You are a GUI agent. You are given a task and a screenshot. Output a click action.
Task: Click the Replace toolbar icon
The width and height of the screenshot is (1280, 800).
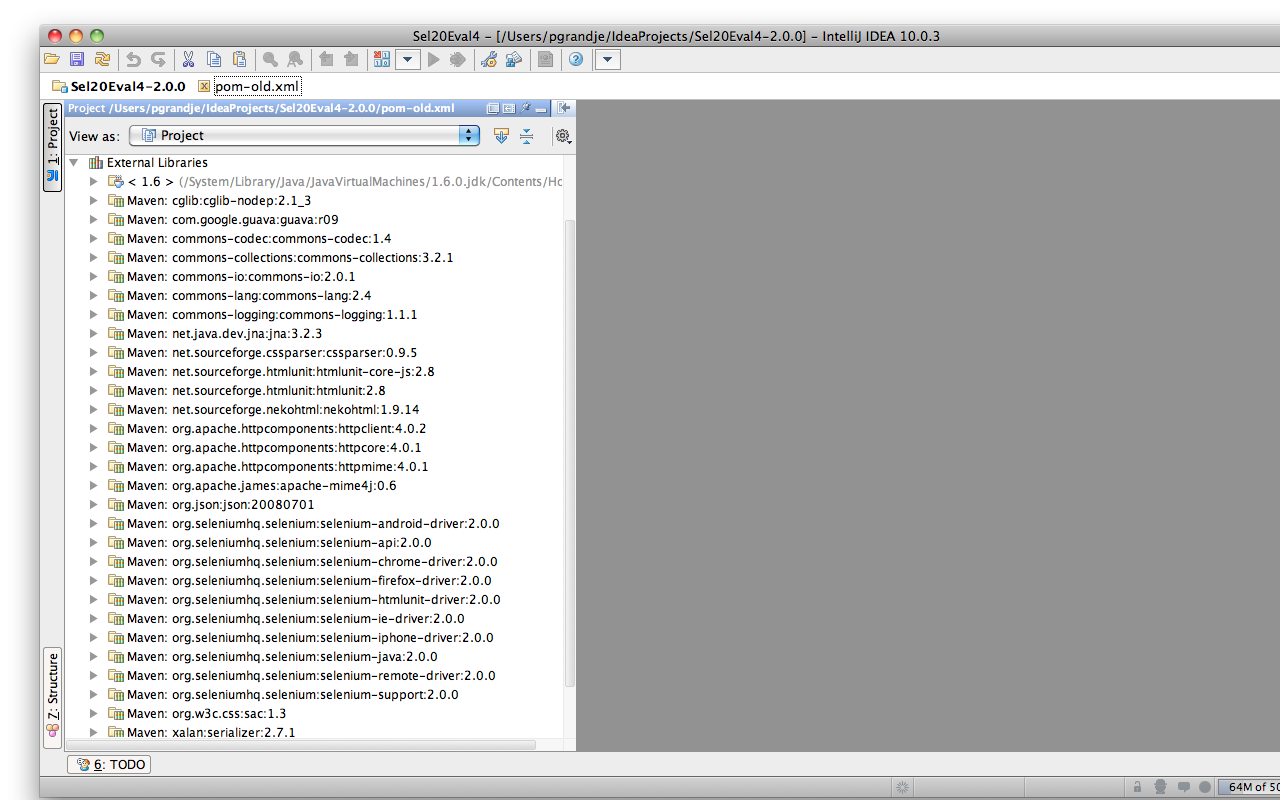(x=295, y=60)
